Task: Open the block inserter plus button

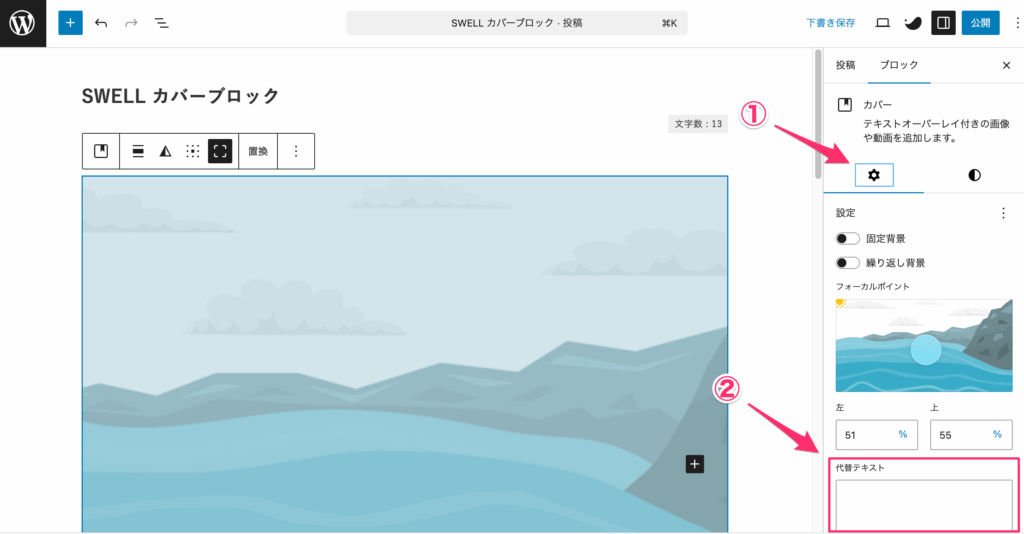Action: pos(71,23)
